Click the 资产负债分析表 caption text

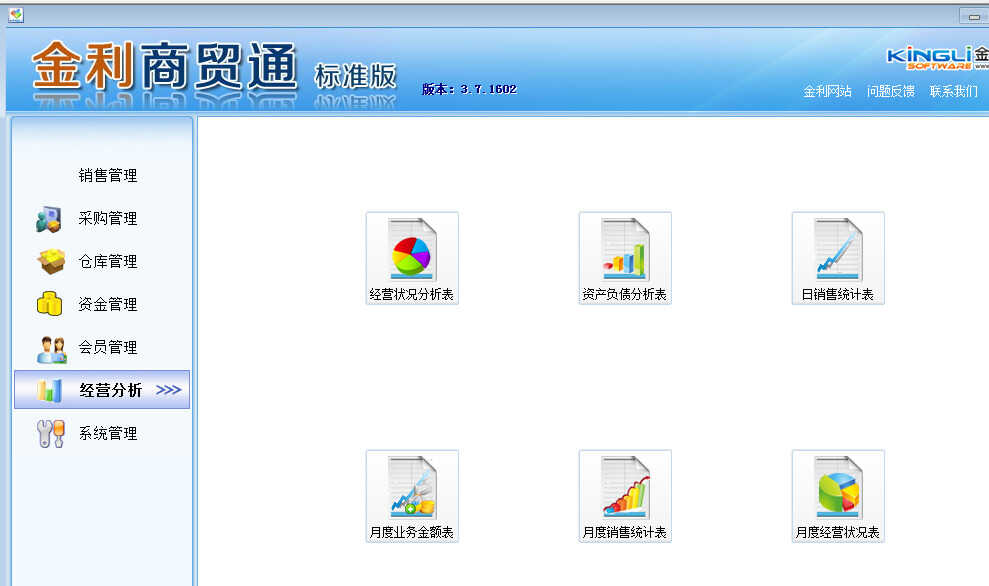624,295
